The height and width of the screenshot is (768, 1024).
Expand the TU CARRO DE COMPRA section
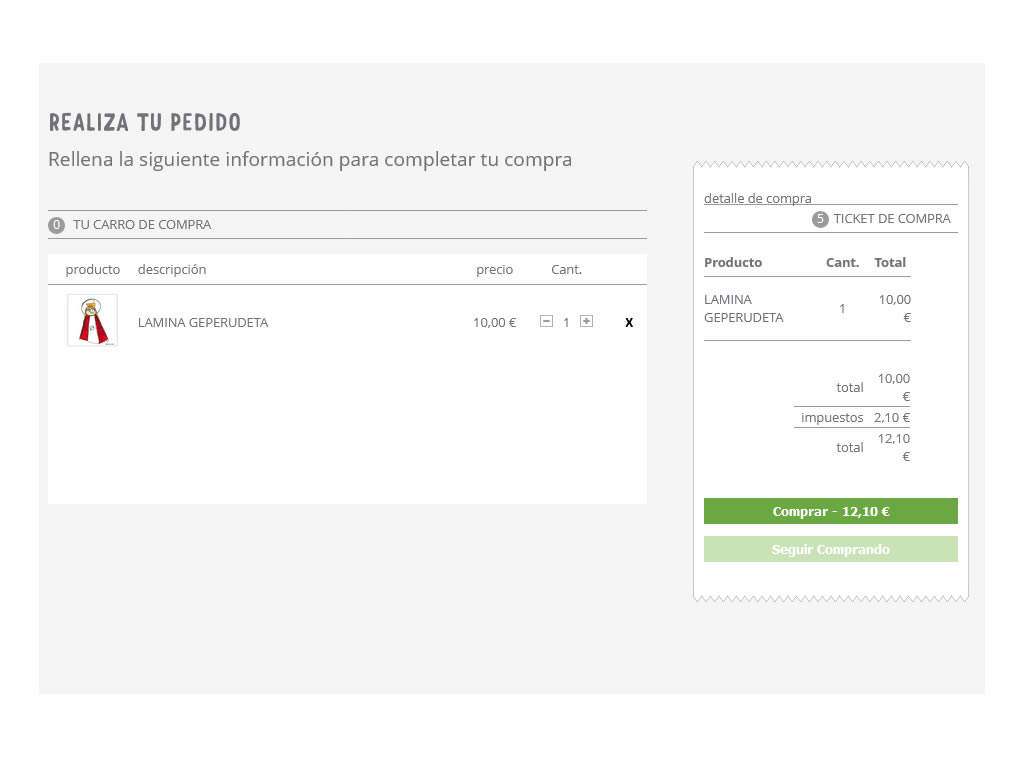(x=142, y=225)
